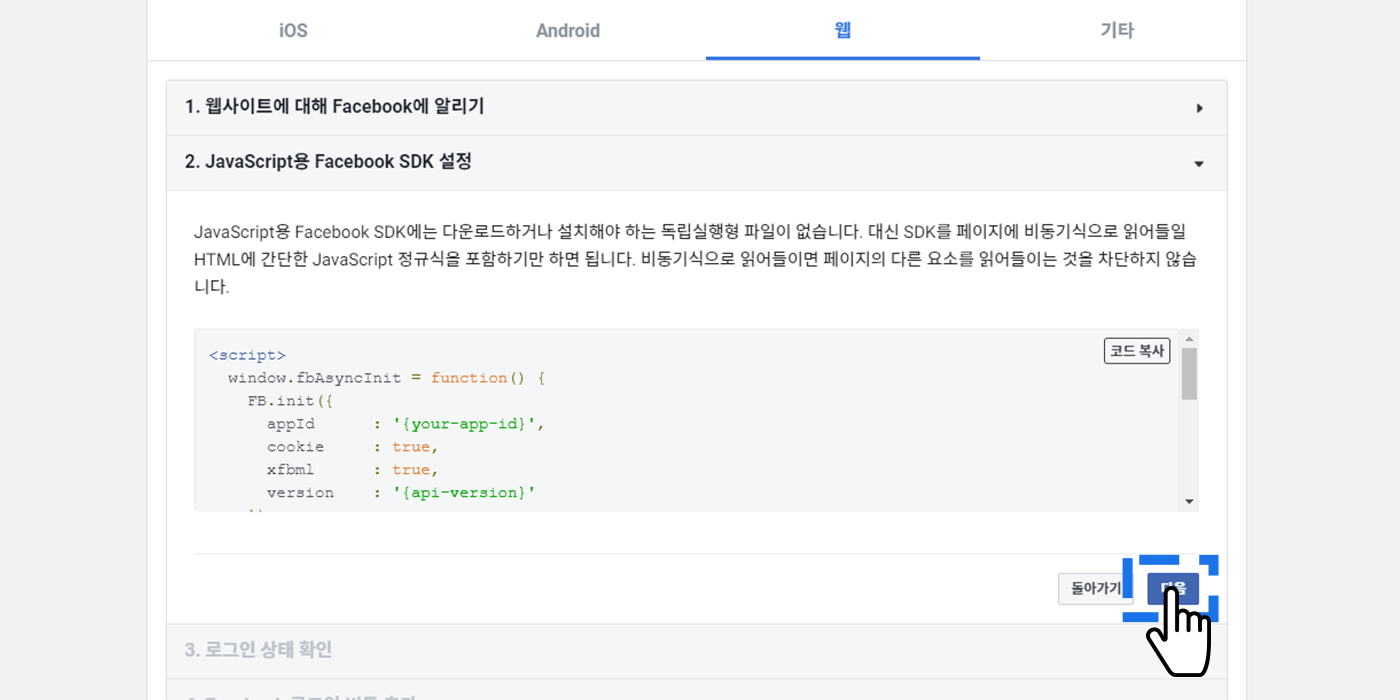Image resolution: width=1400 pixels, height=700 pixels.
Task: Click the '<script>' line in the code
Action: 248,355
